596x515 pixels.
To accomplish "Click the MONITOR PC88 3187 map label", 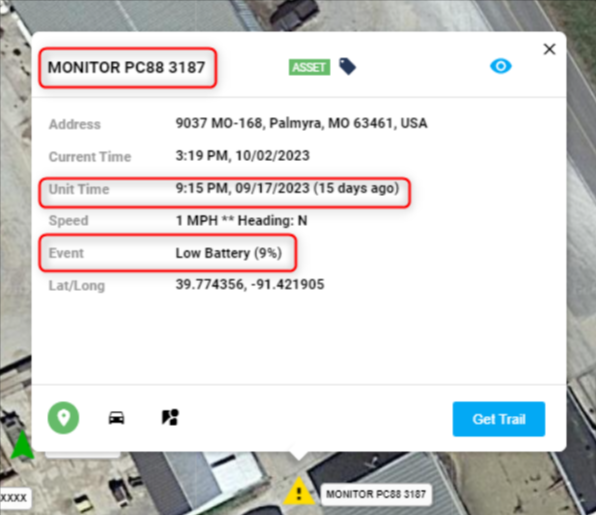I will coord(376,494).
